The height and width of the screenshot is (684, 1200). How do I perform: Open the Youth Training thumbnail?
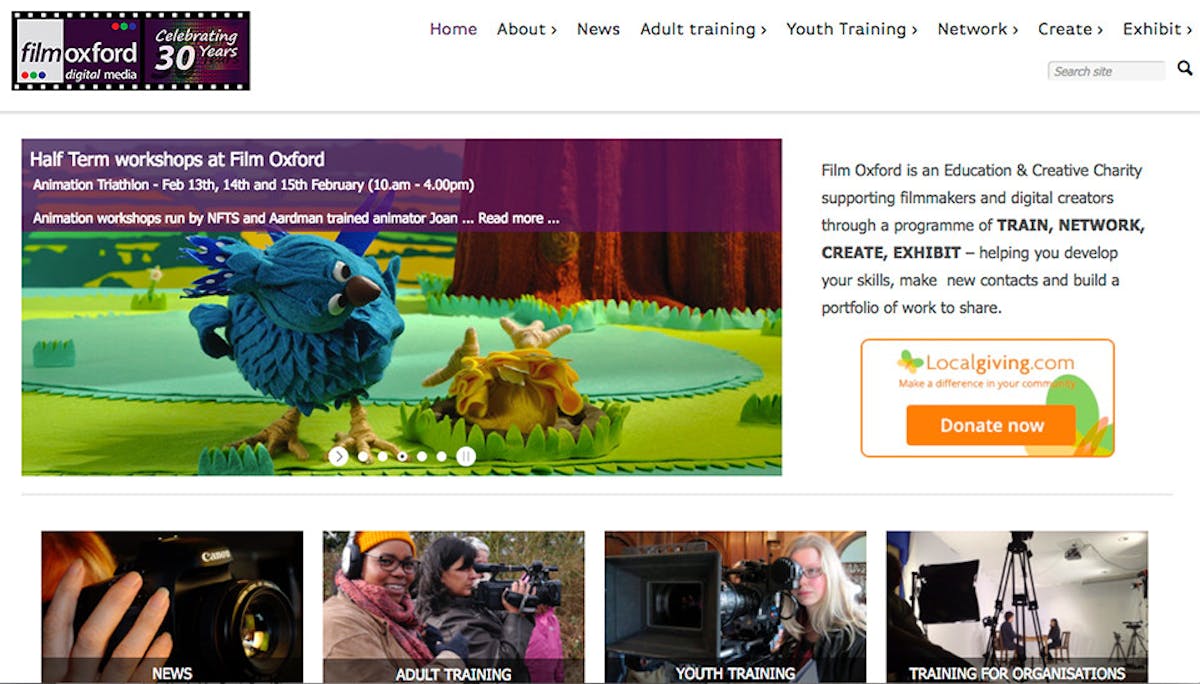(x=735, y=606)
